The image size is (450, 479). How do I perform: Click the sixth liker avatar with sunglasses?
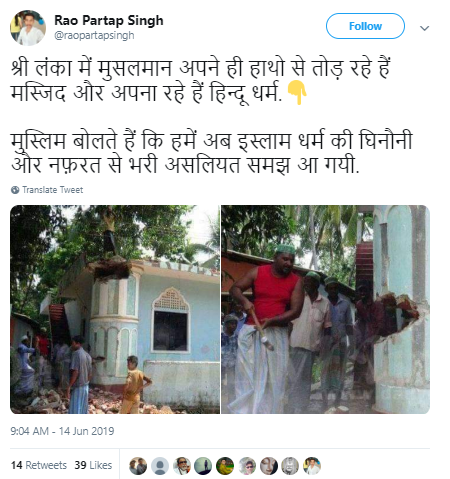point(247,466)
